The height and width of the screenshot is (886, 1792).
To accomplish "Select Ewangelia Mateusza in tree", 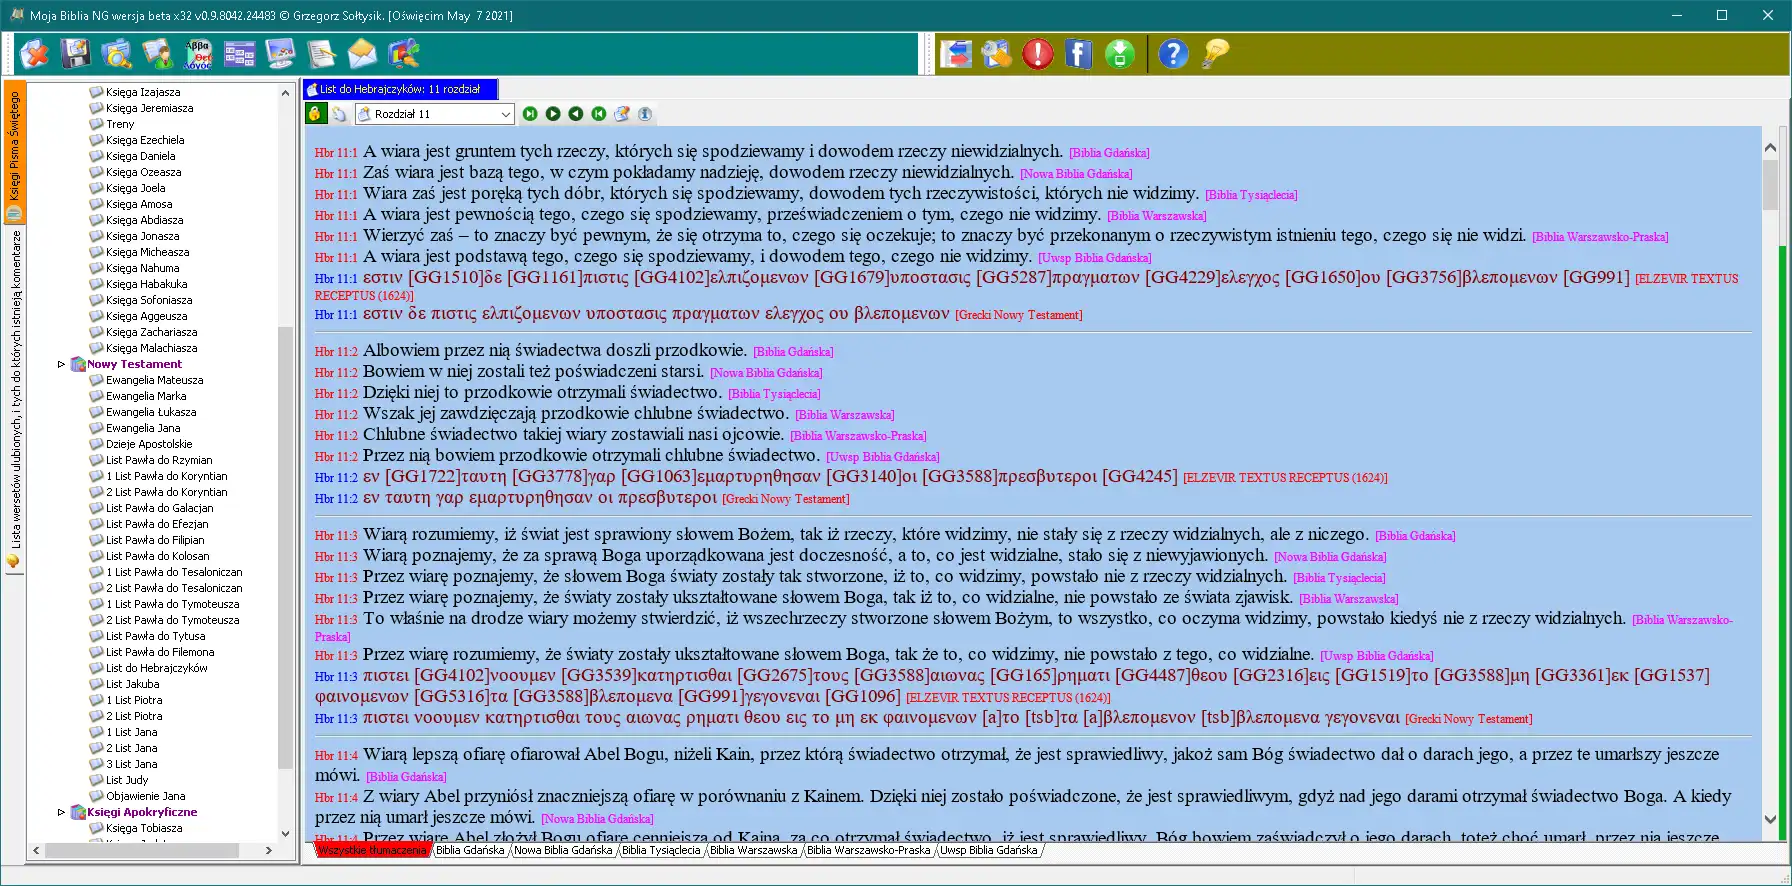I will tap(154, 380).
